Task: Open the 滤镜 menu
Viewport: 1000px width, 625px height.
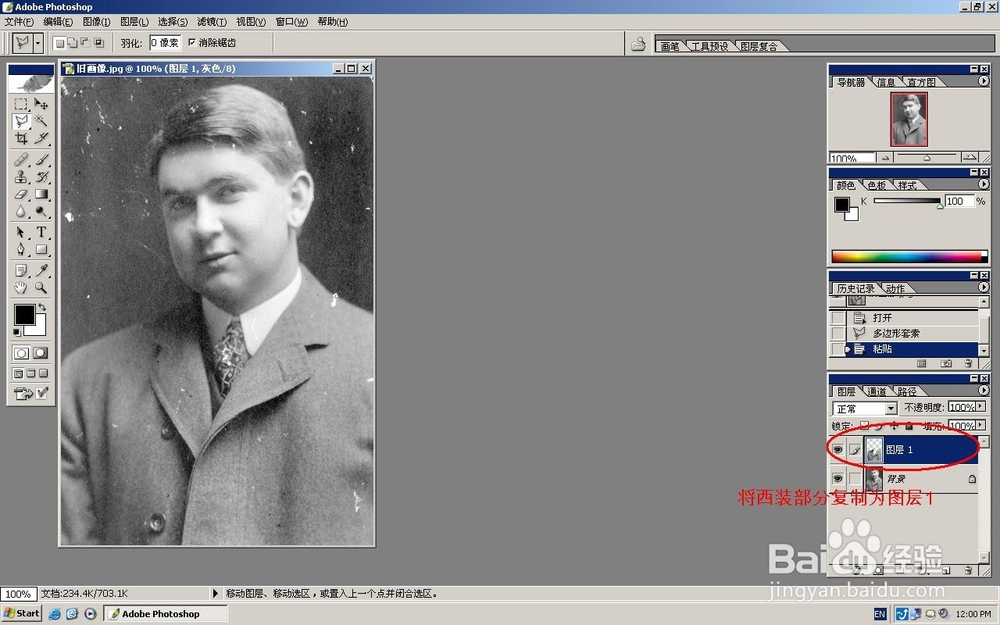Action: tap(212, 22)
